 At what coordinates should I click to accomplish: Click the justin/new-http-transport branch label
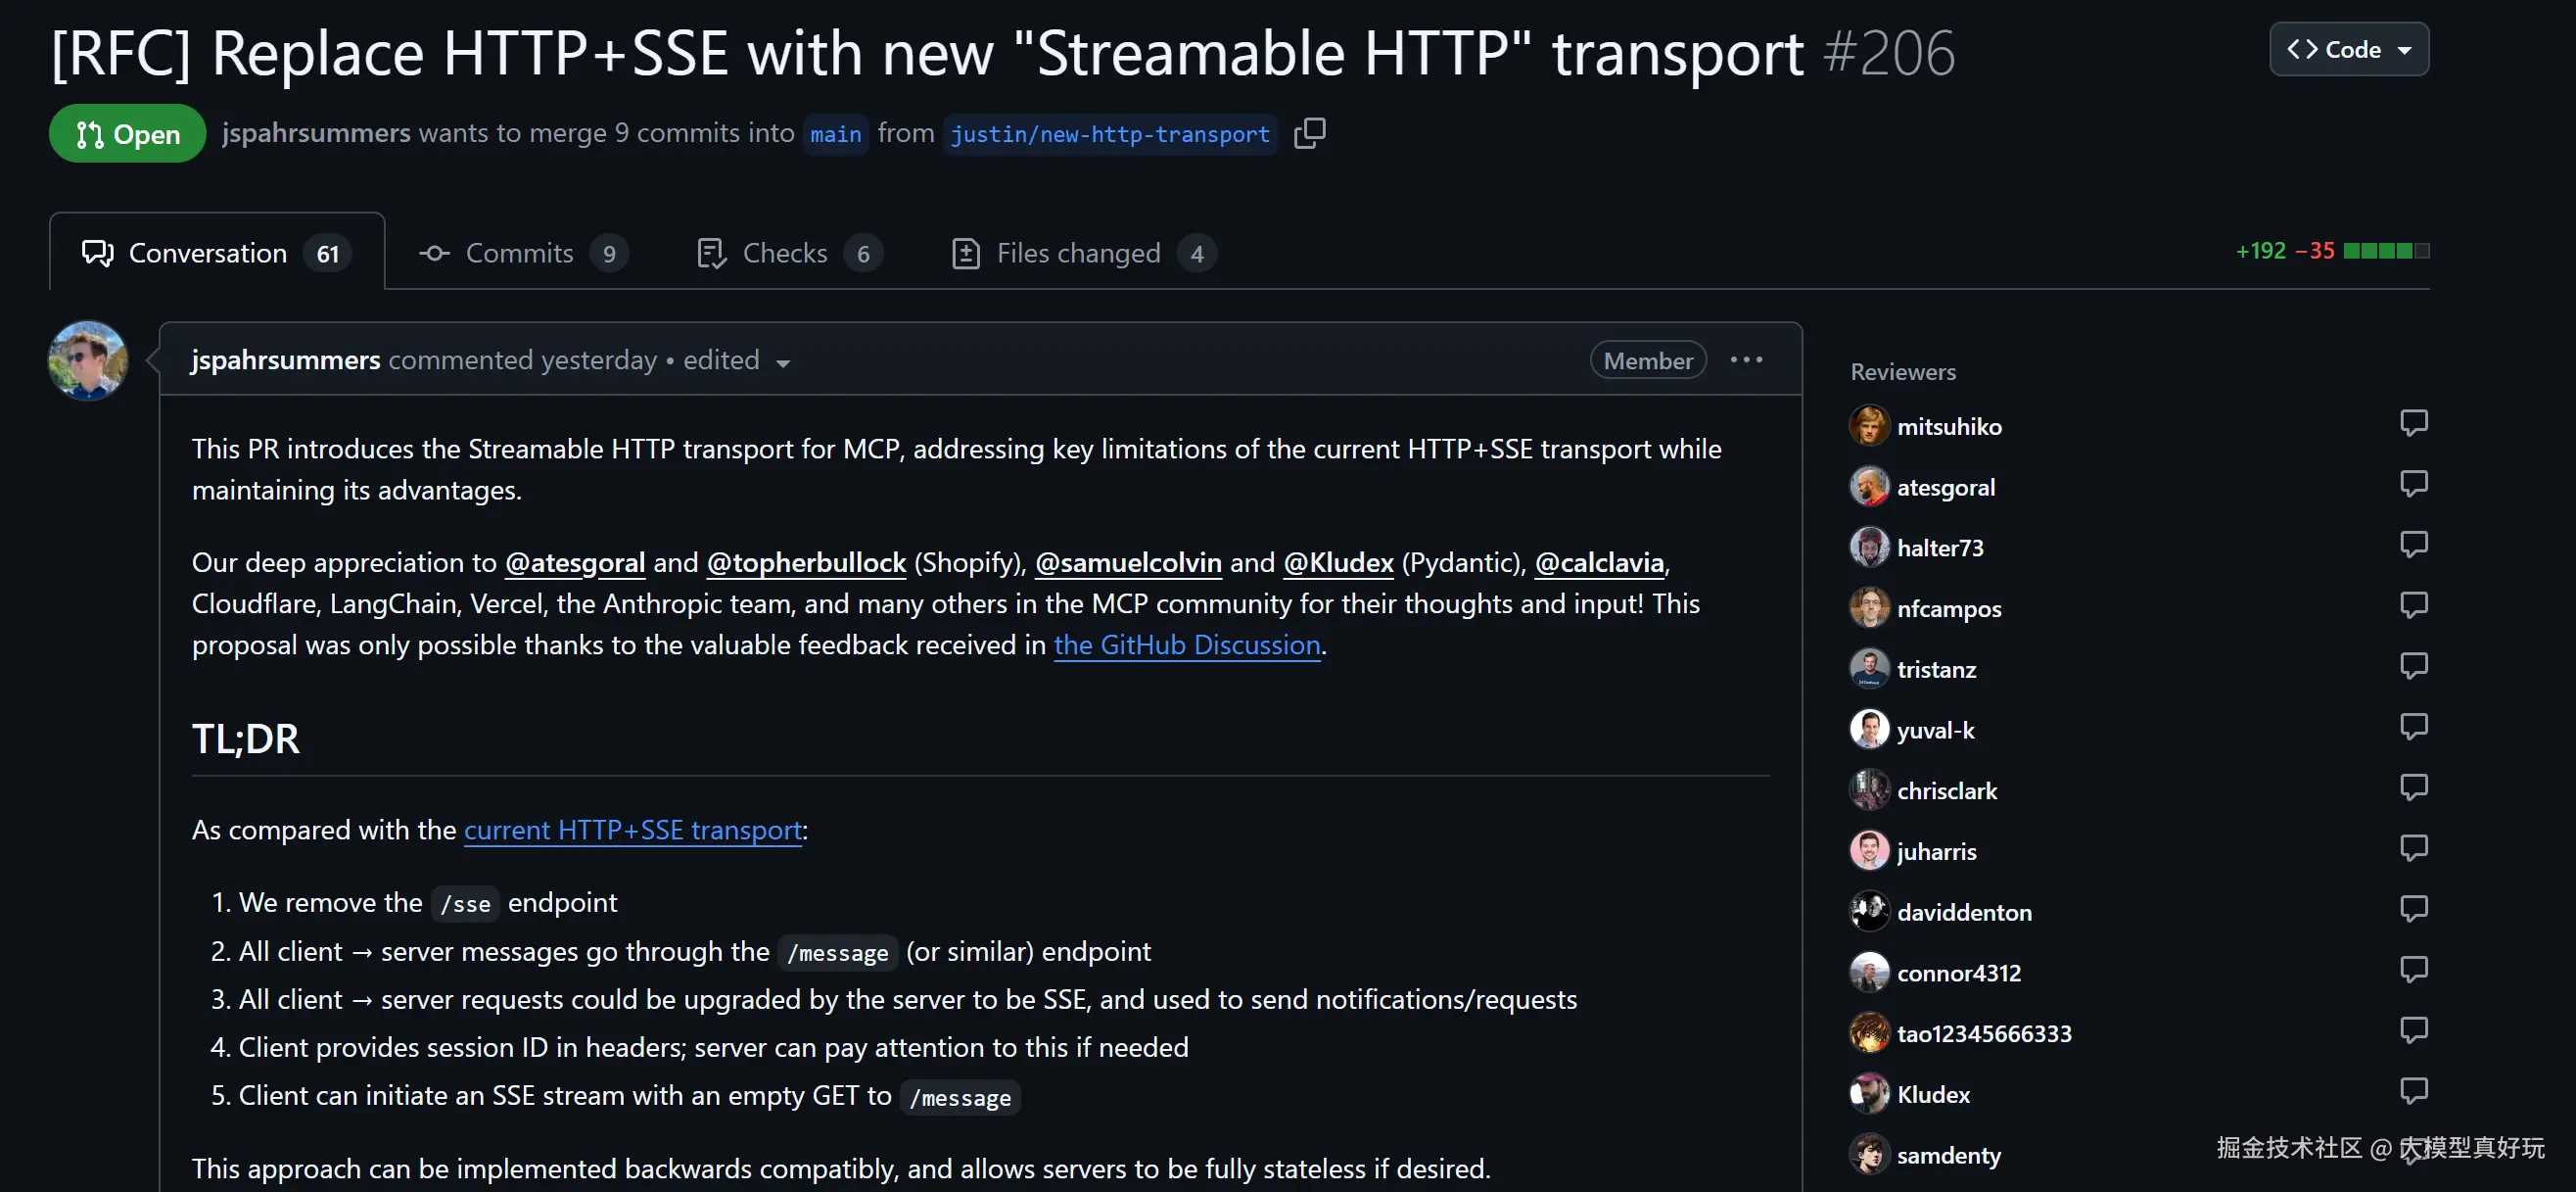pyautogui.click(x=1109, y=134)
